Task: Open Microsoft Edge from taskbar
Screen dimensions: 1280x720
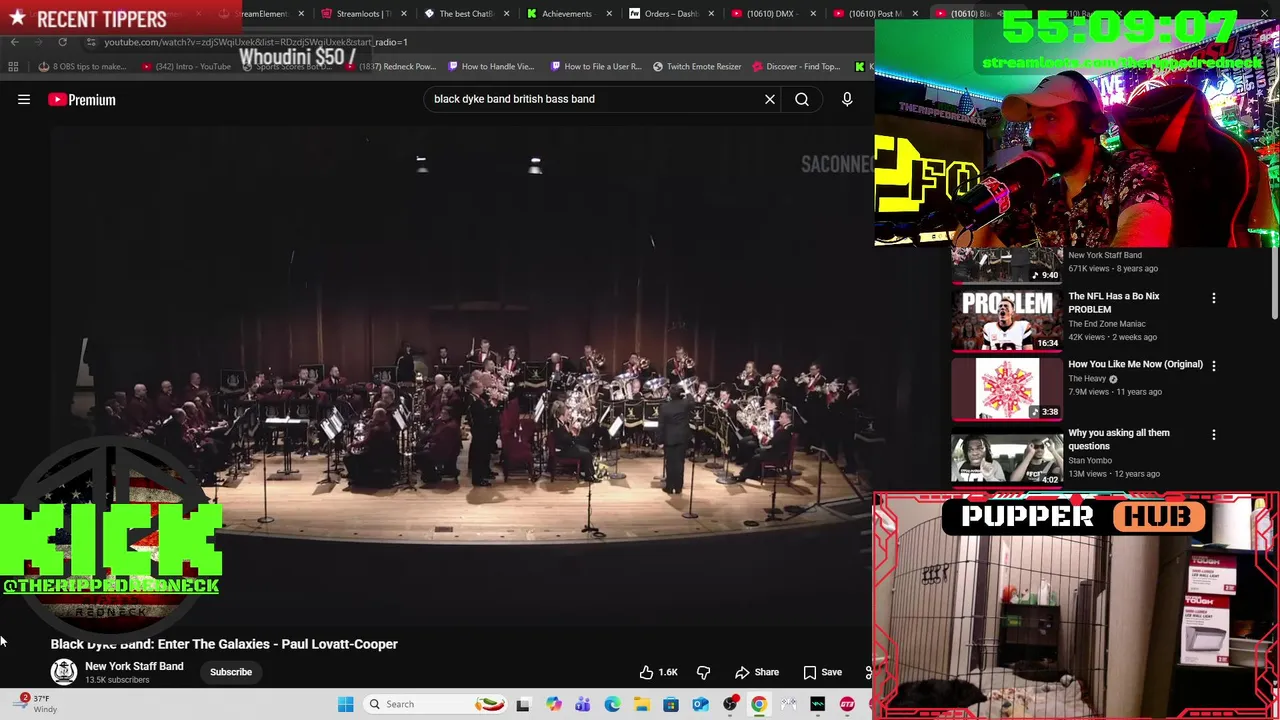Action: pos(612,704)
